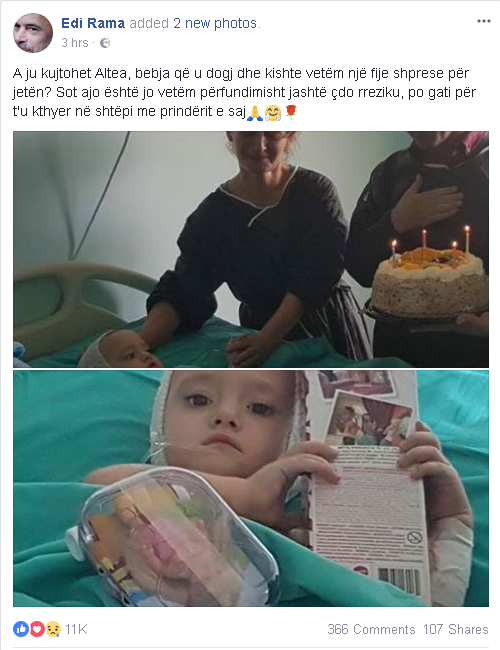View the 107 Shares list
The height and width of the screenshot is (650, 500).
click(456, 629)
